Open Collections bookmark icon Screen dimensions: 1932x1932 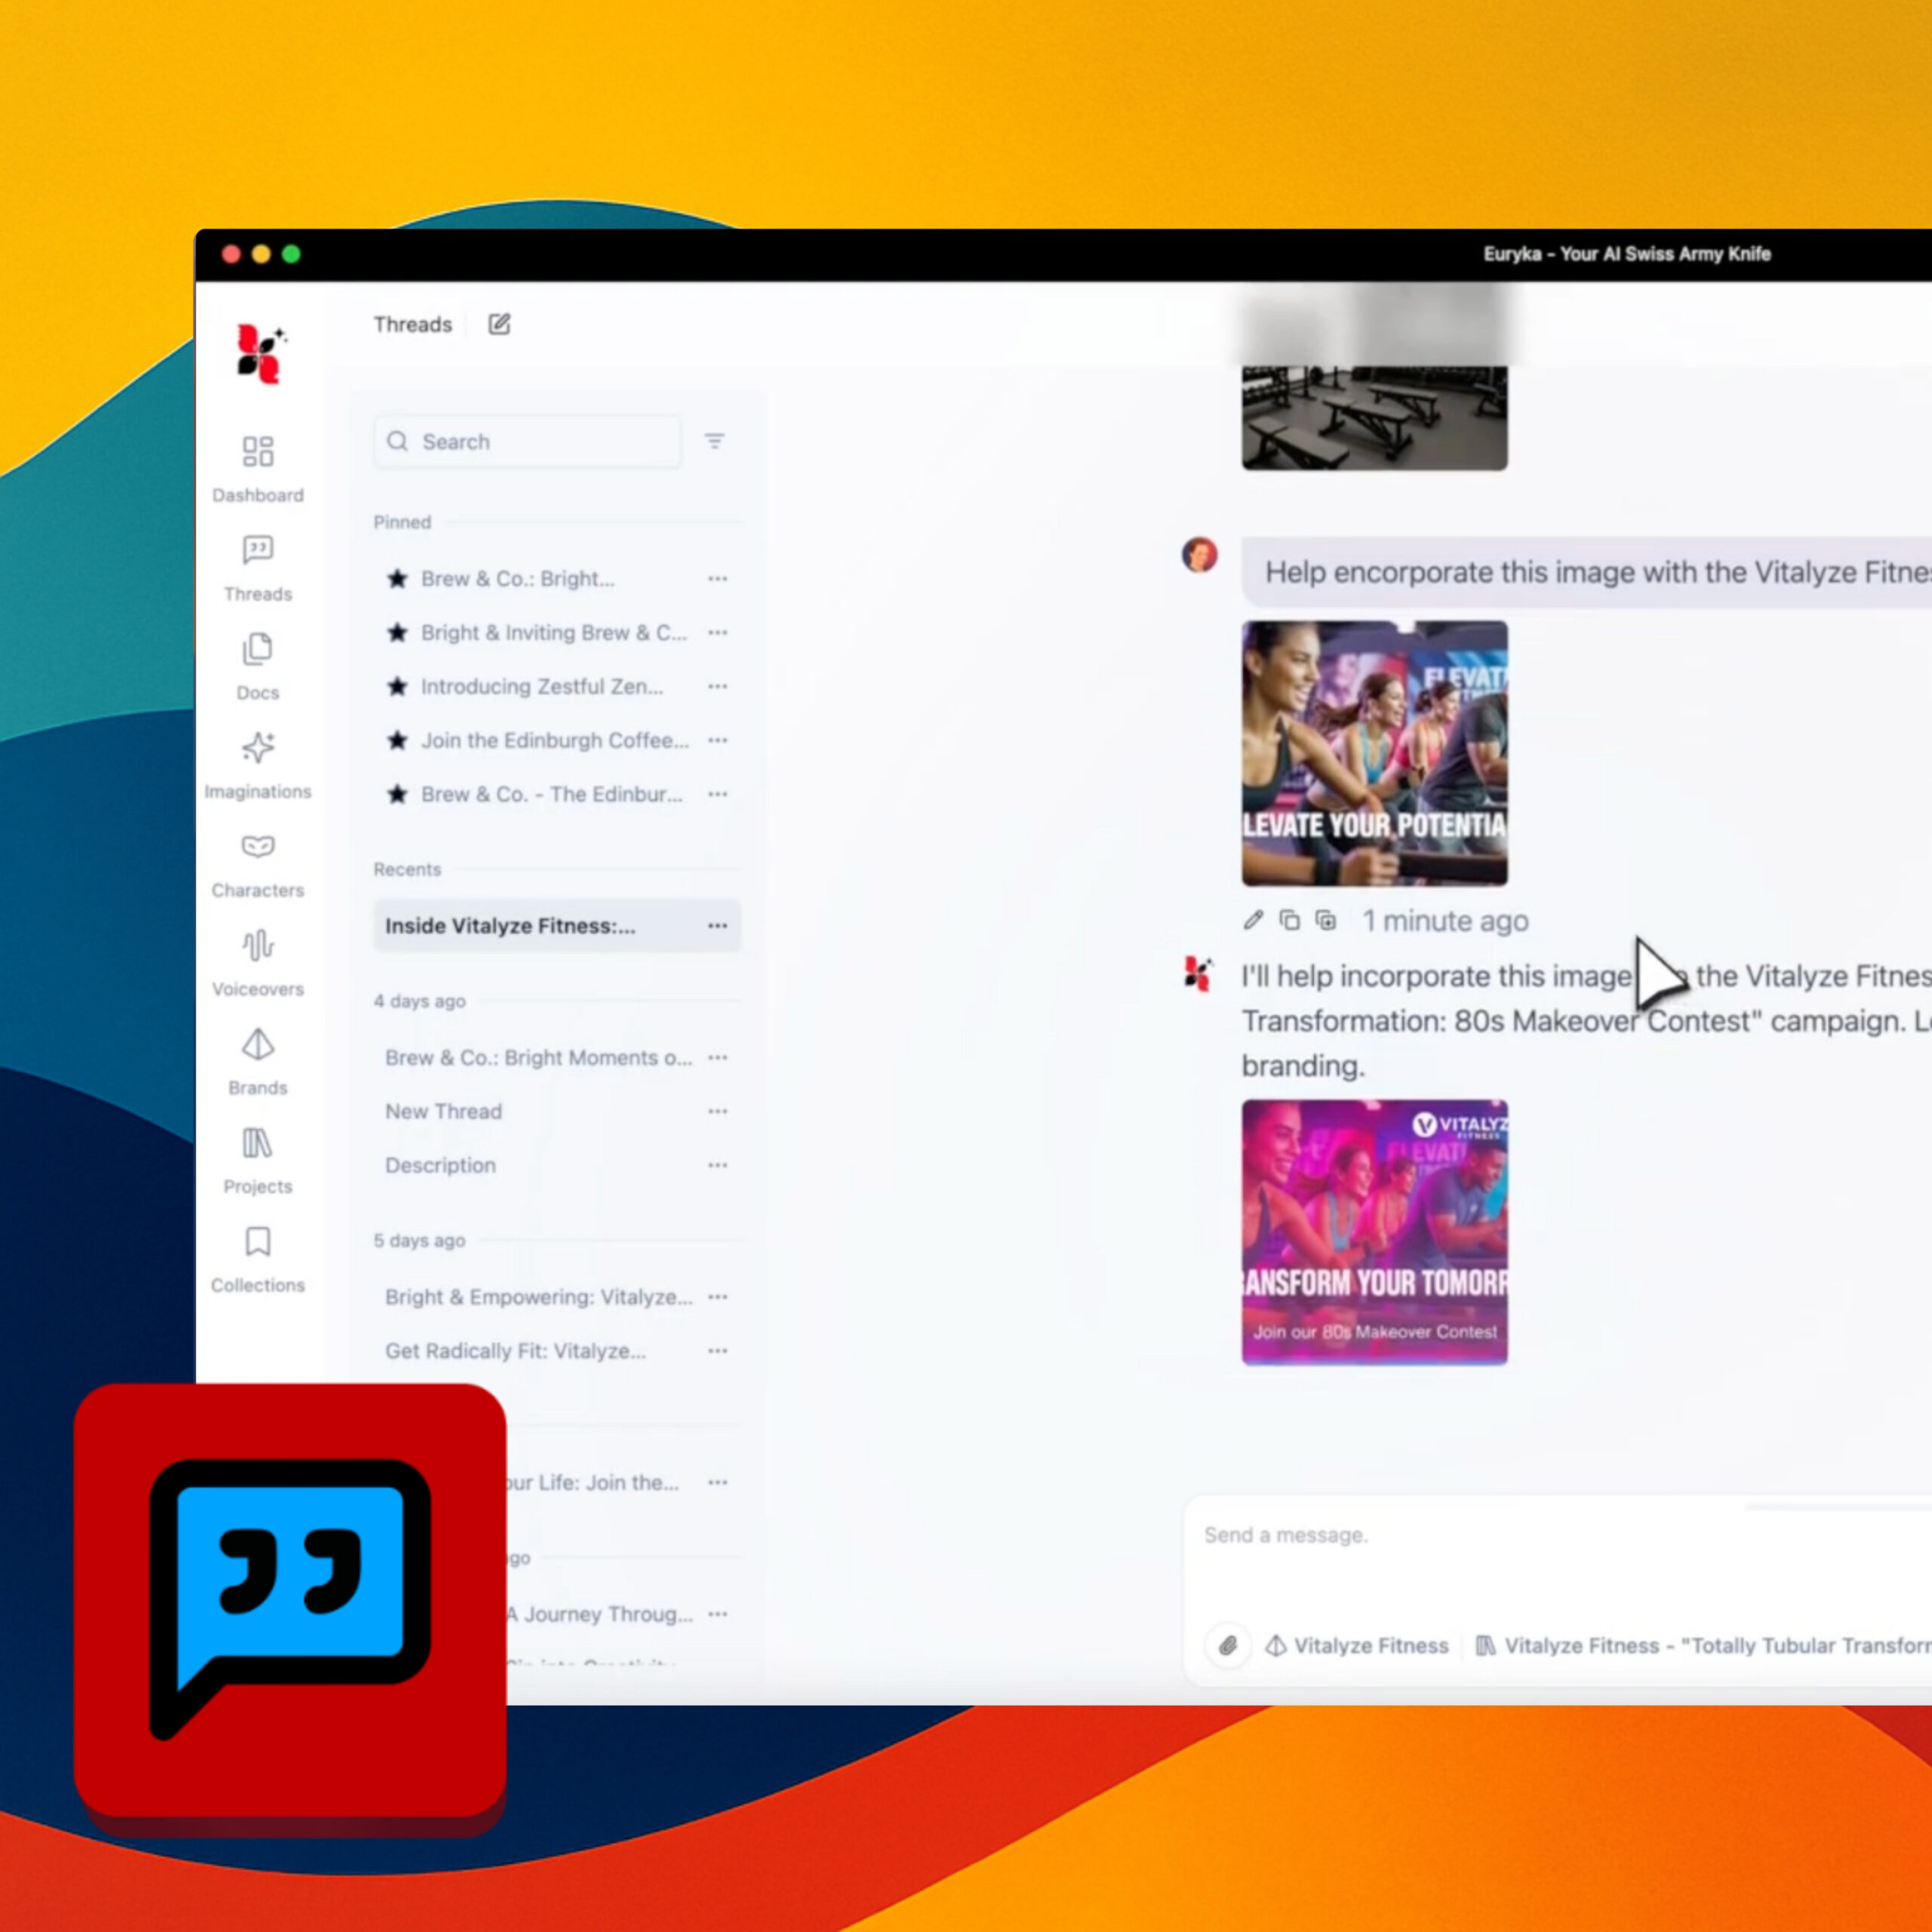coord(257,1242)
